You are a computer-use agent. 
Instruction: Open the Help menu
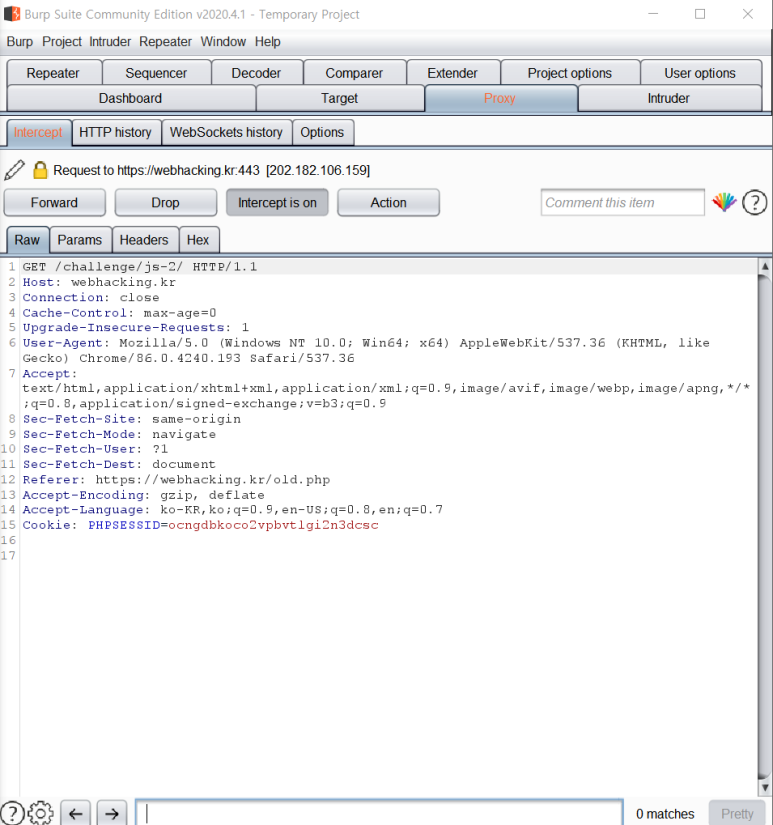pos(267,42)
